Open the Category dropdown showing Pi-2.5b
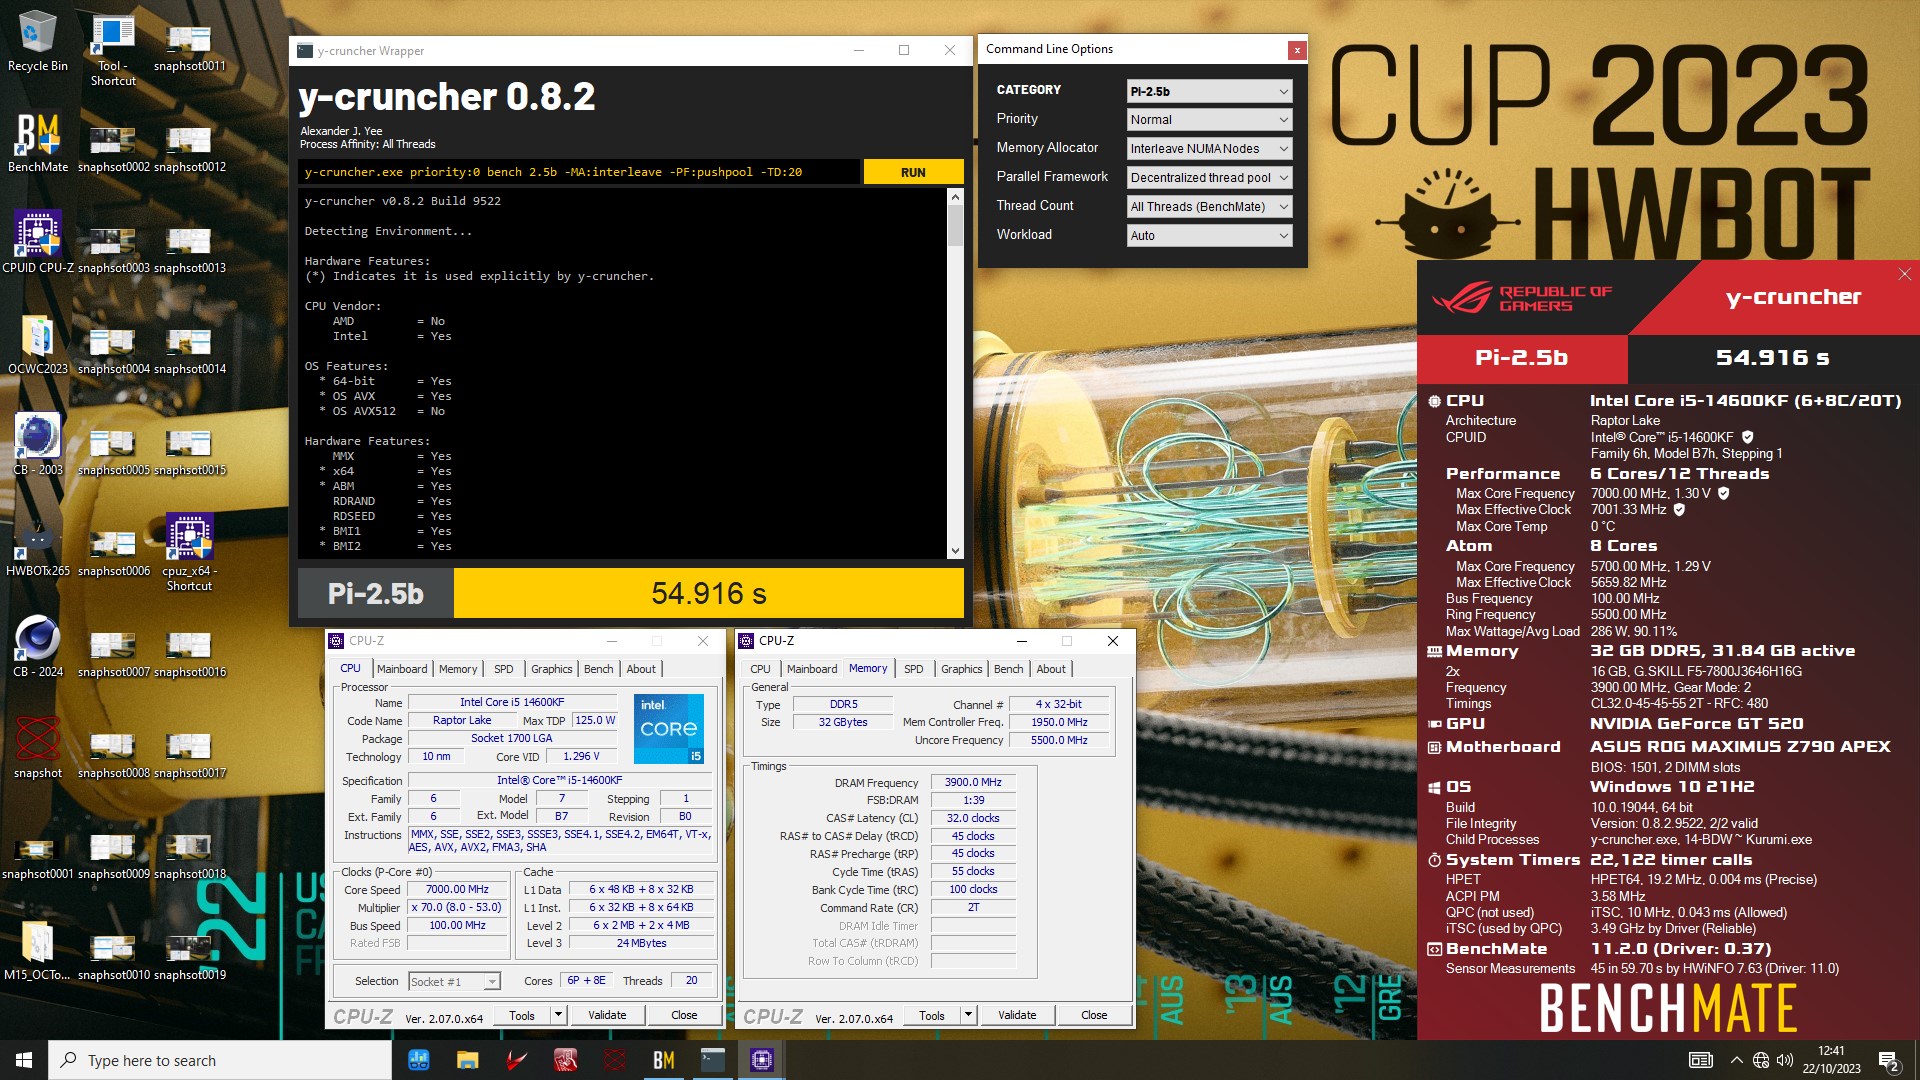The image size is (1920, 1080). pos(1209,91)
